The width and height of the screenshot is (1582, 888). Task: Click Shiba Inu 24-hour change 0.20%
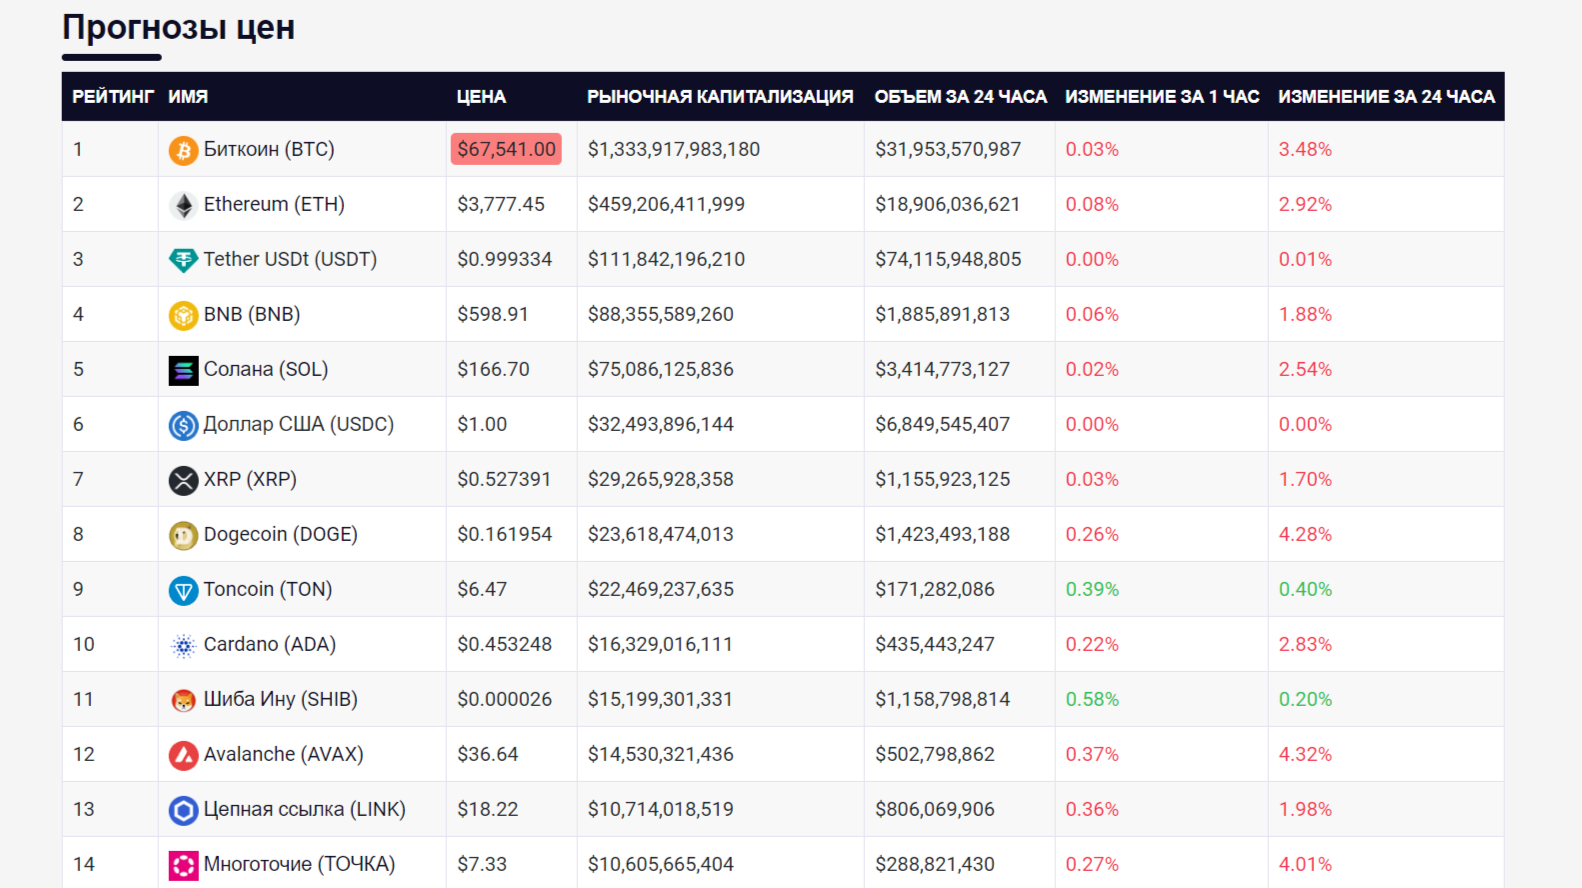tap(1305, 699)
